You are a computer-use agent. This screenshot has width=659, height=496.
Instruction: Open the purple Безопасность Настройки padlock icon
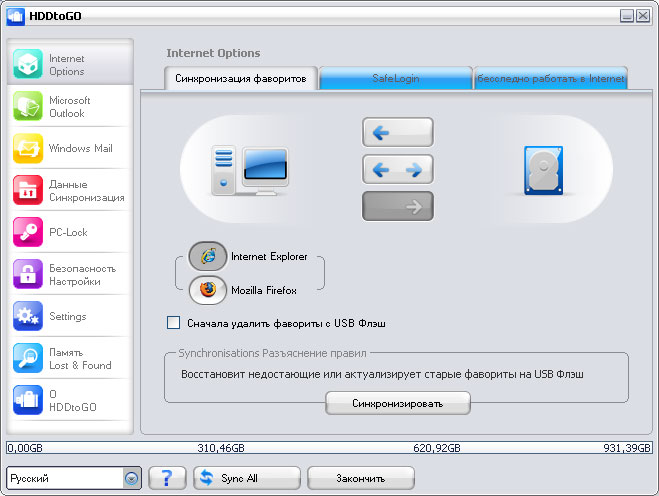pos(28,274)
